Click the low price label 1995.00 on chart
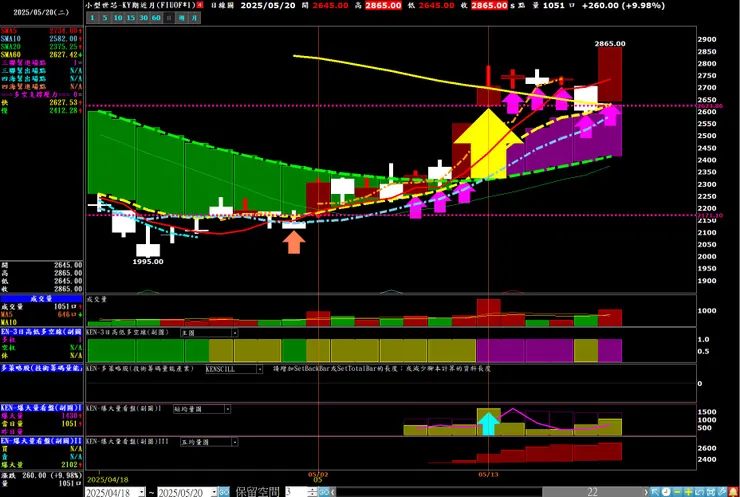This screenshot has width=740, height=497. tap(148, 261)
